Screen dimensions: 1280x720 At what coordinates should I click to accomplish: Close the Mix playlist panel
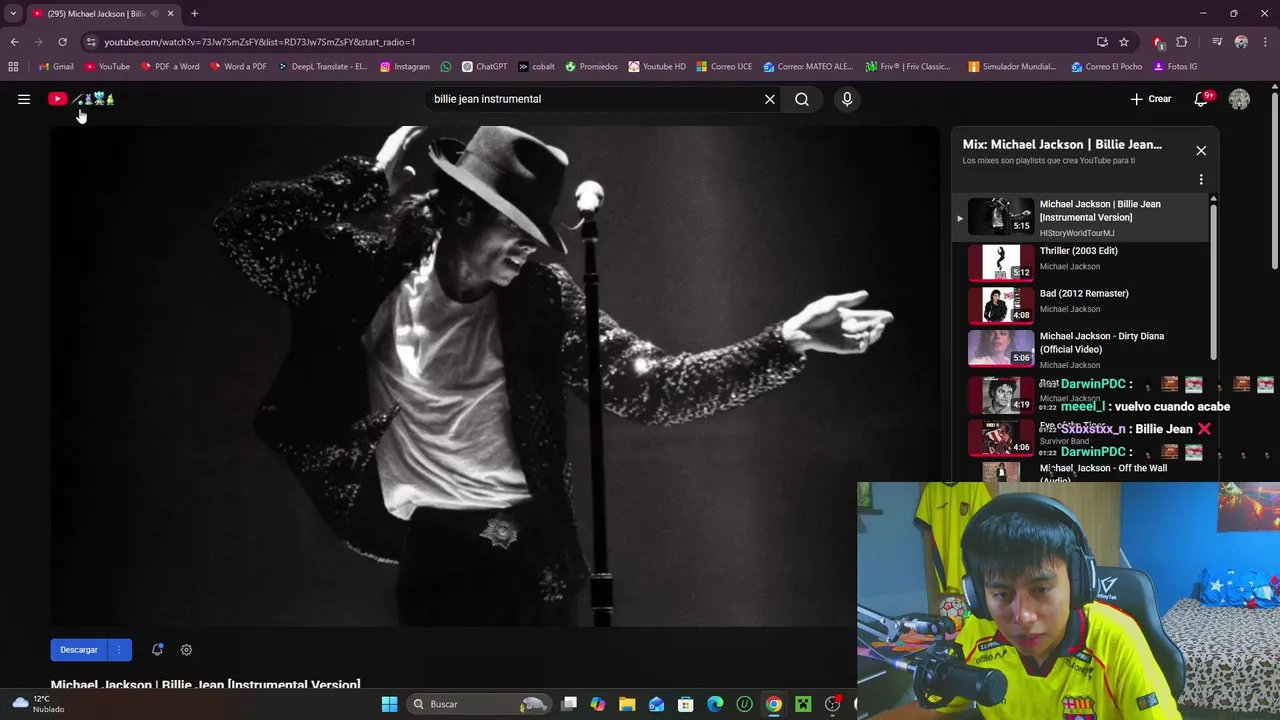pos(1201,150)
